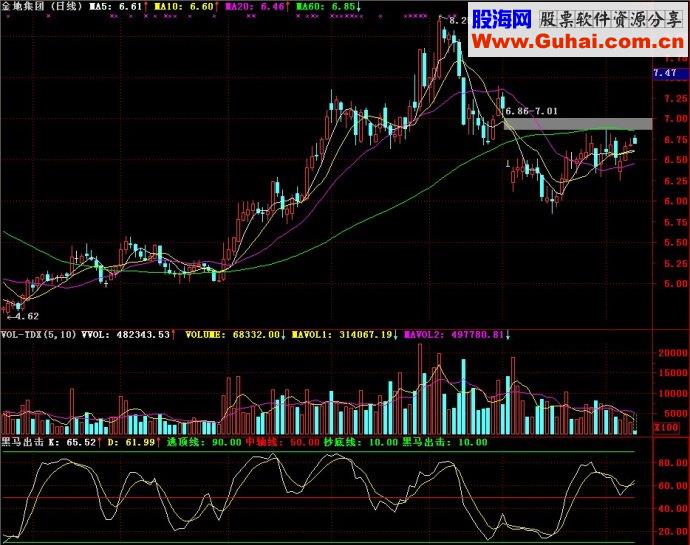Image resolution: width=690 pixels, height=545 pixels.
Task: Click the 20.00 oscillator axis label
Action: pos(673,531)
